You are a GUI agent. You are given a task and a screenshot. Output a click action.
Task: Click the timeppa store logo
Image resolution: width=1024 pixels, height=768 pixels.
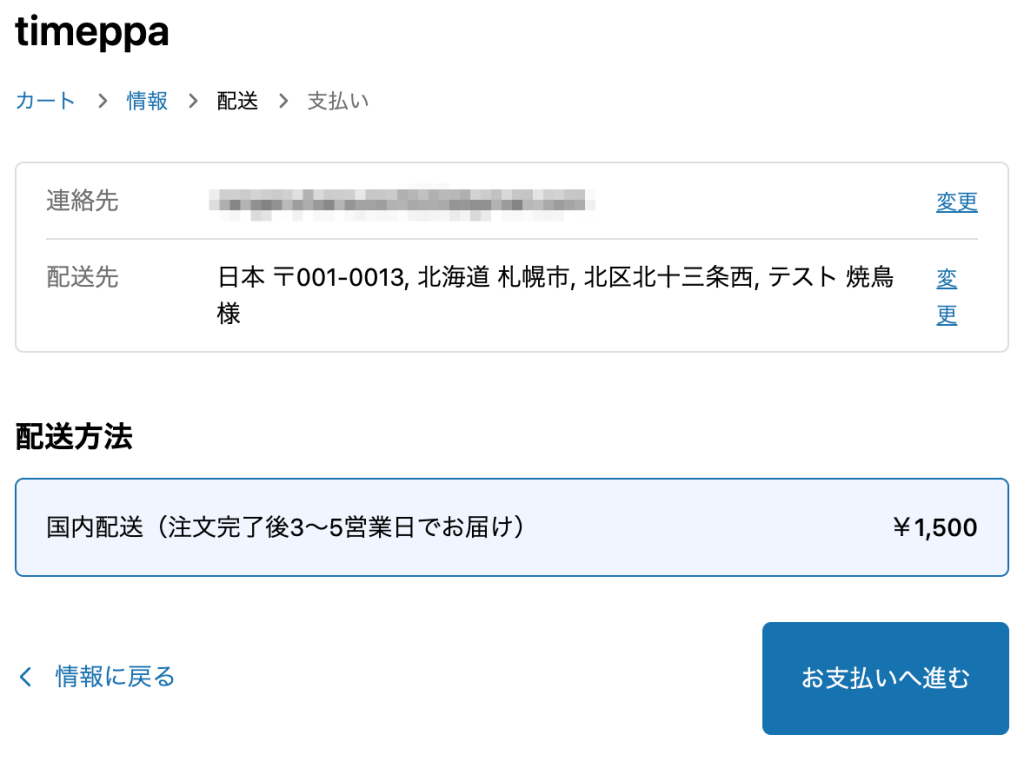click(x=90, y=31)
